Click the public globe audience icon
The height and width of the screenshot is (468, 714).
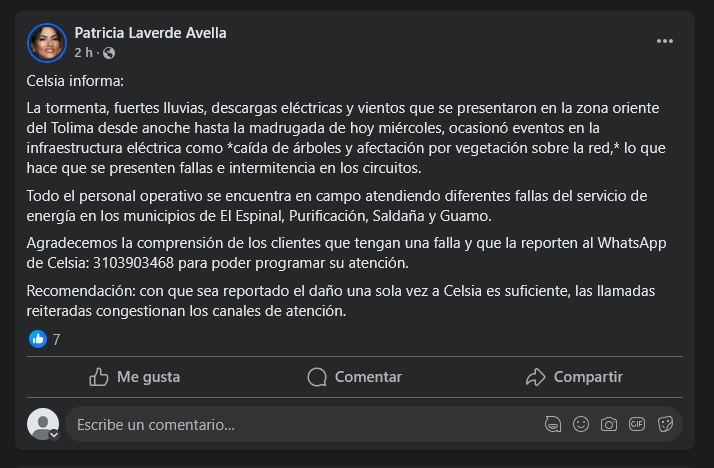(x=109, y=53)
